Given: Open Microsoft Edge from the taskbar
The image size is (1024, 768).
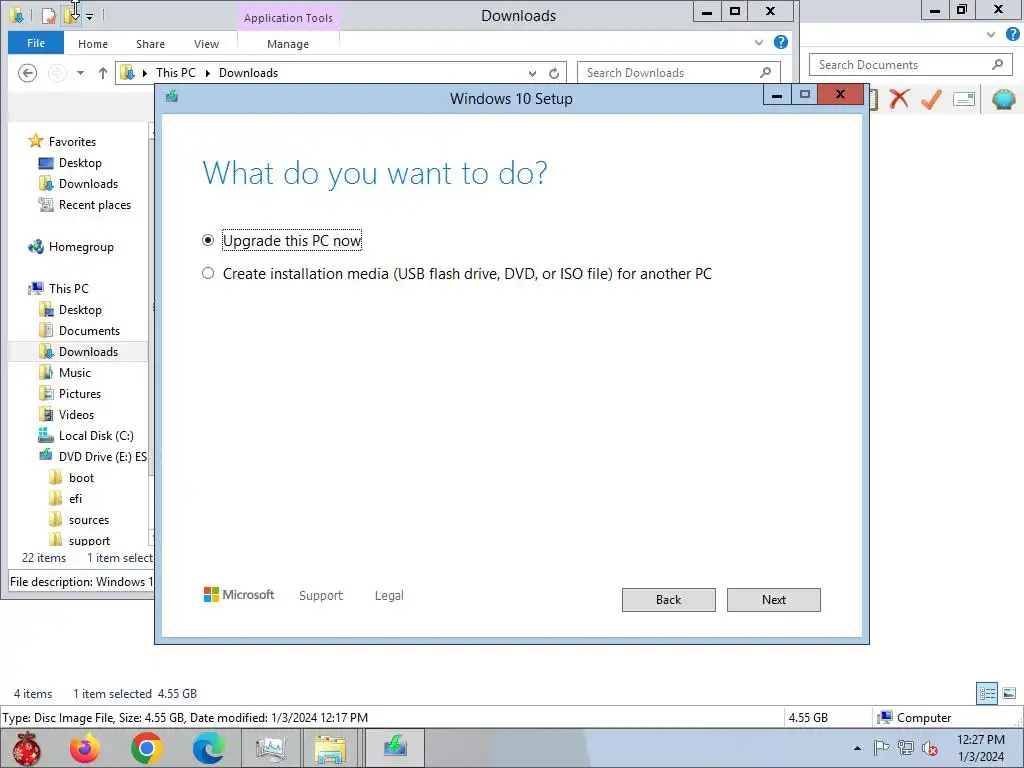Looking at the screenshot, I should [208, 748].
